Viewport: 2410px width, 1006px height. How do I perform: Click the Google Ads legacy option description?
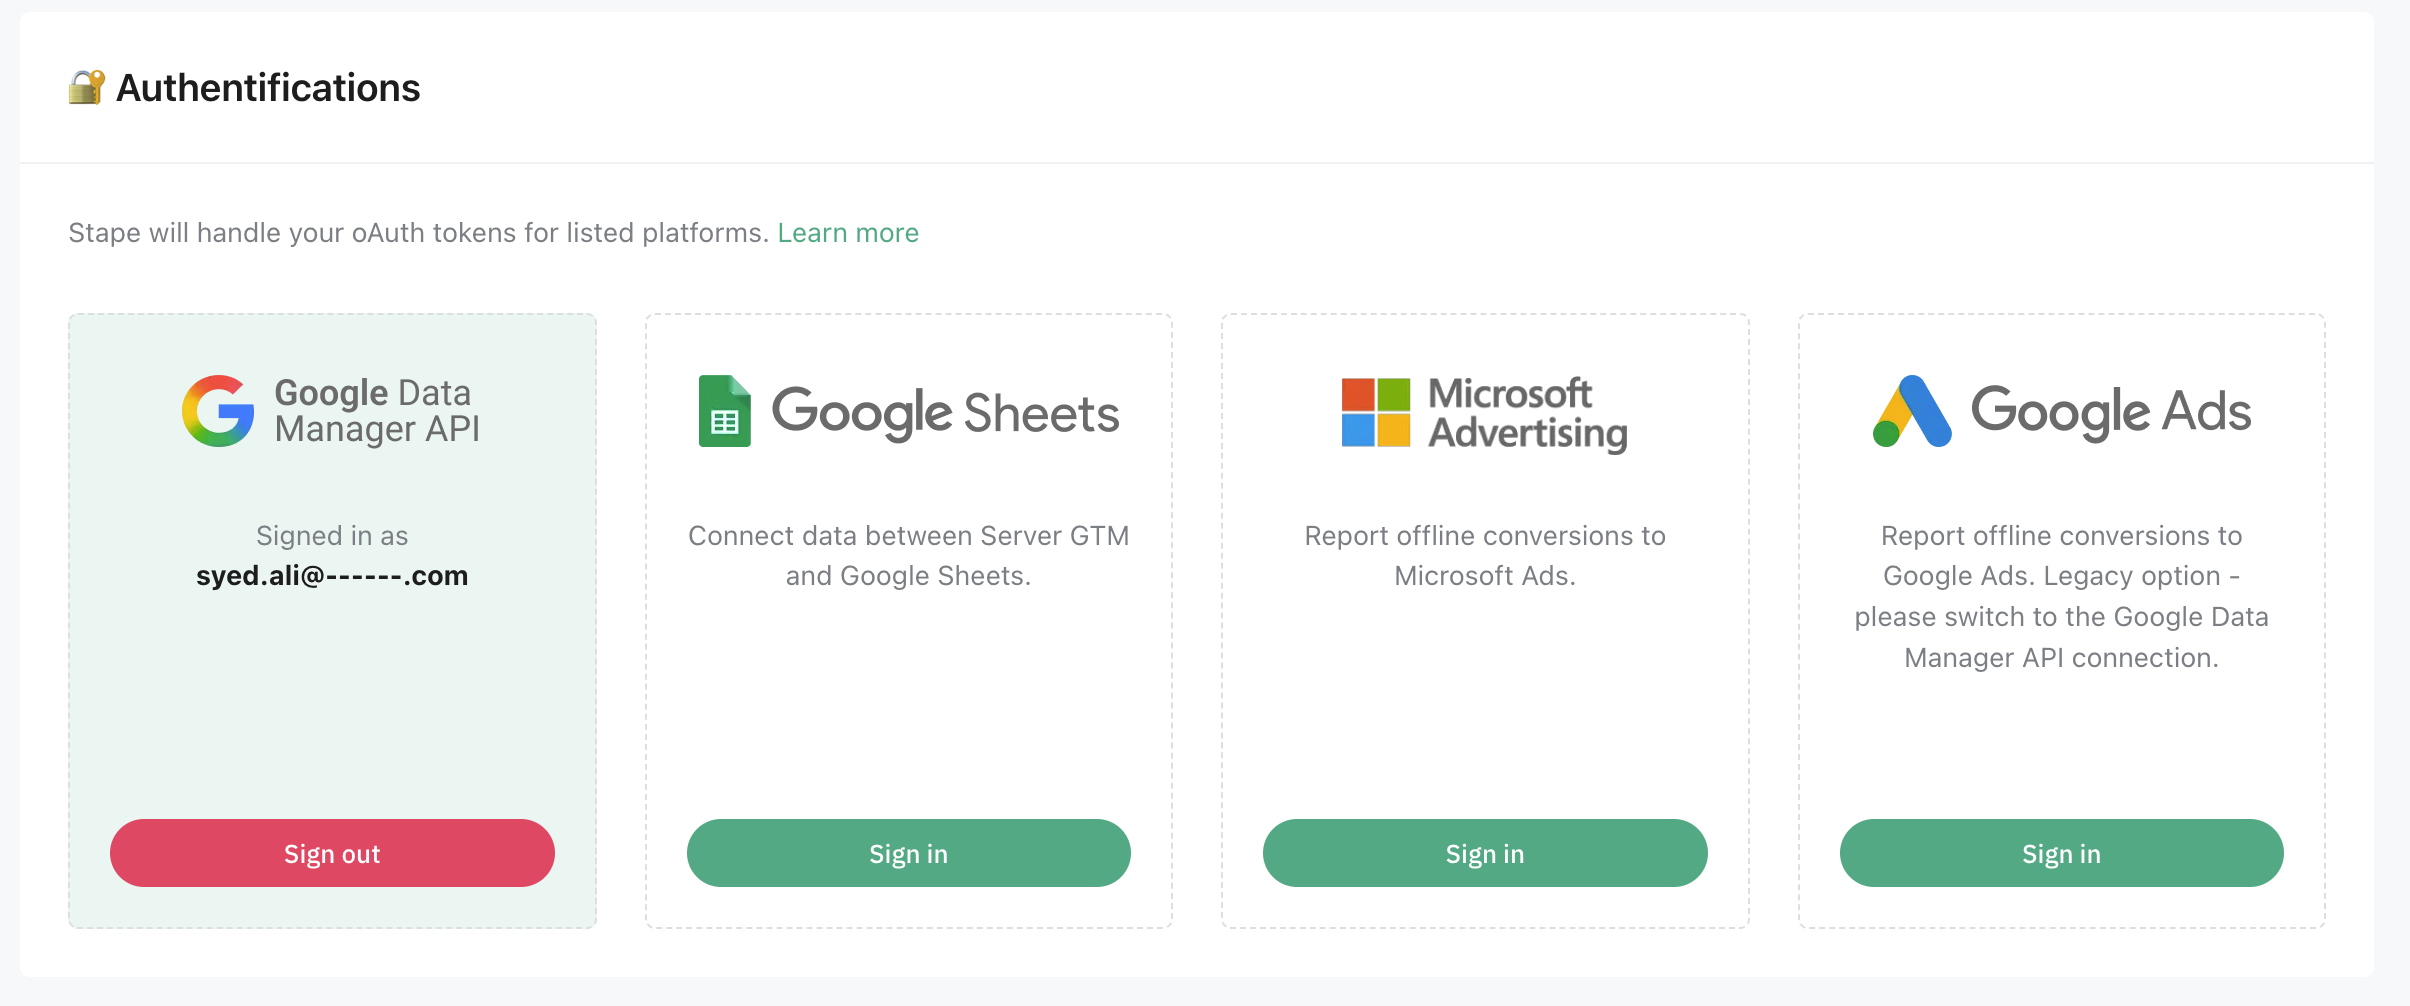(x=2061, y=597)
